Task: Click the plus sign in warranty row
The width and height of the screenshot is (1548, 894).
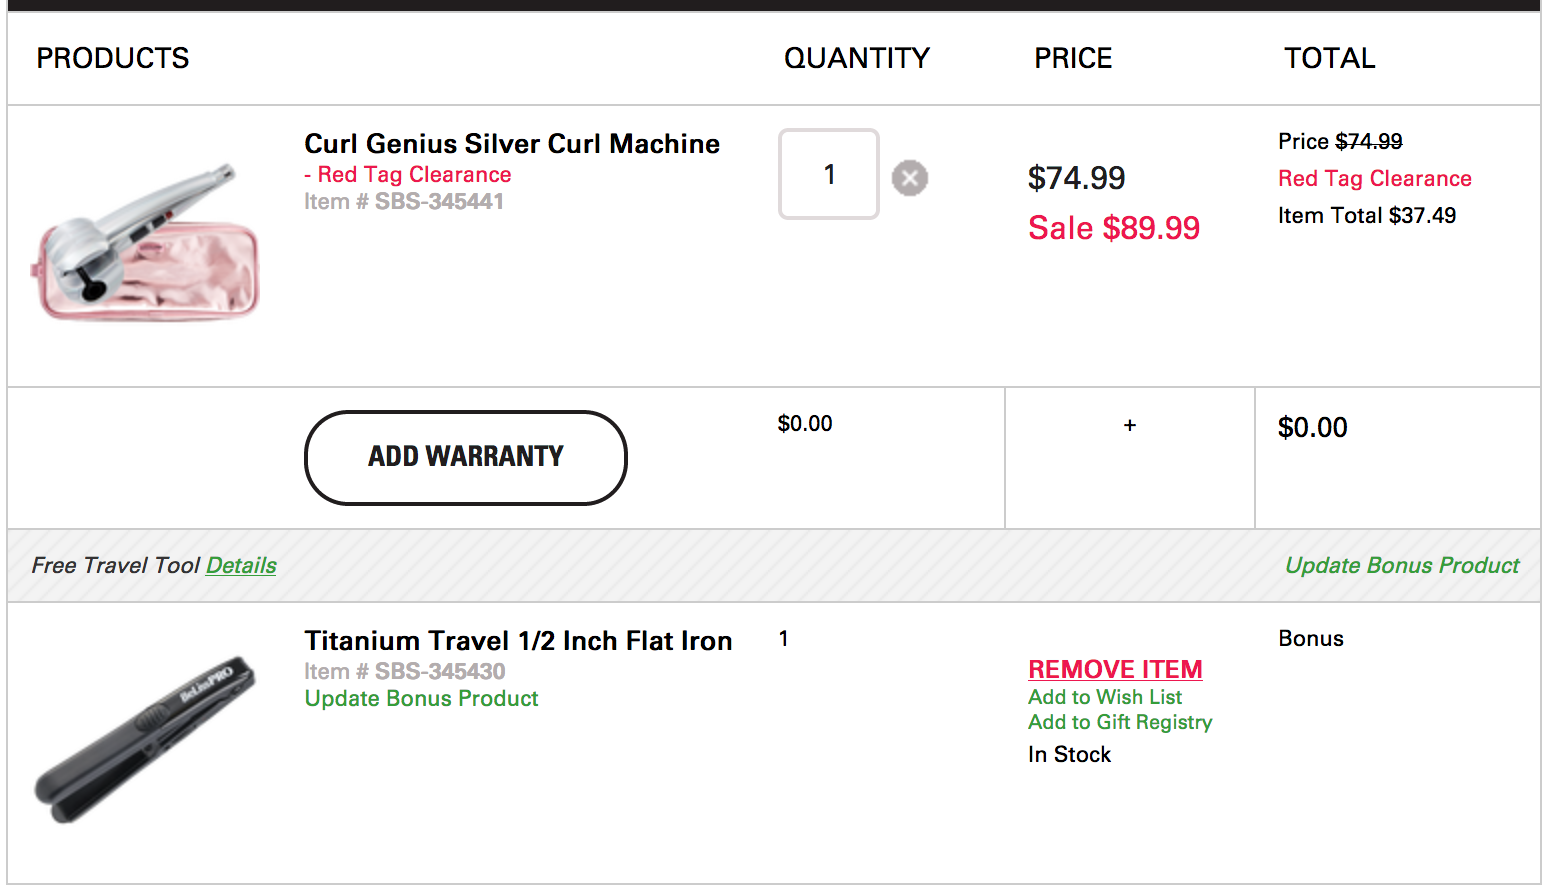Action: 1130,425
